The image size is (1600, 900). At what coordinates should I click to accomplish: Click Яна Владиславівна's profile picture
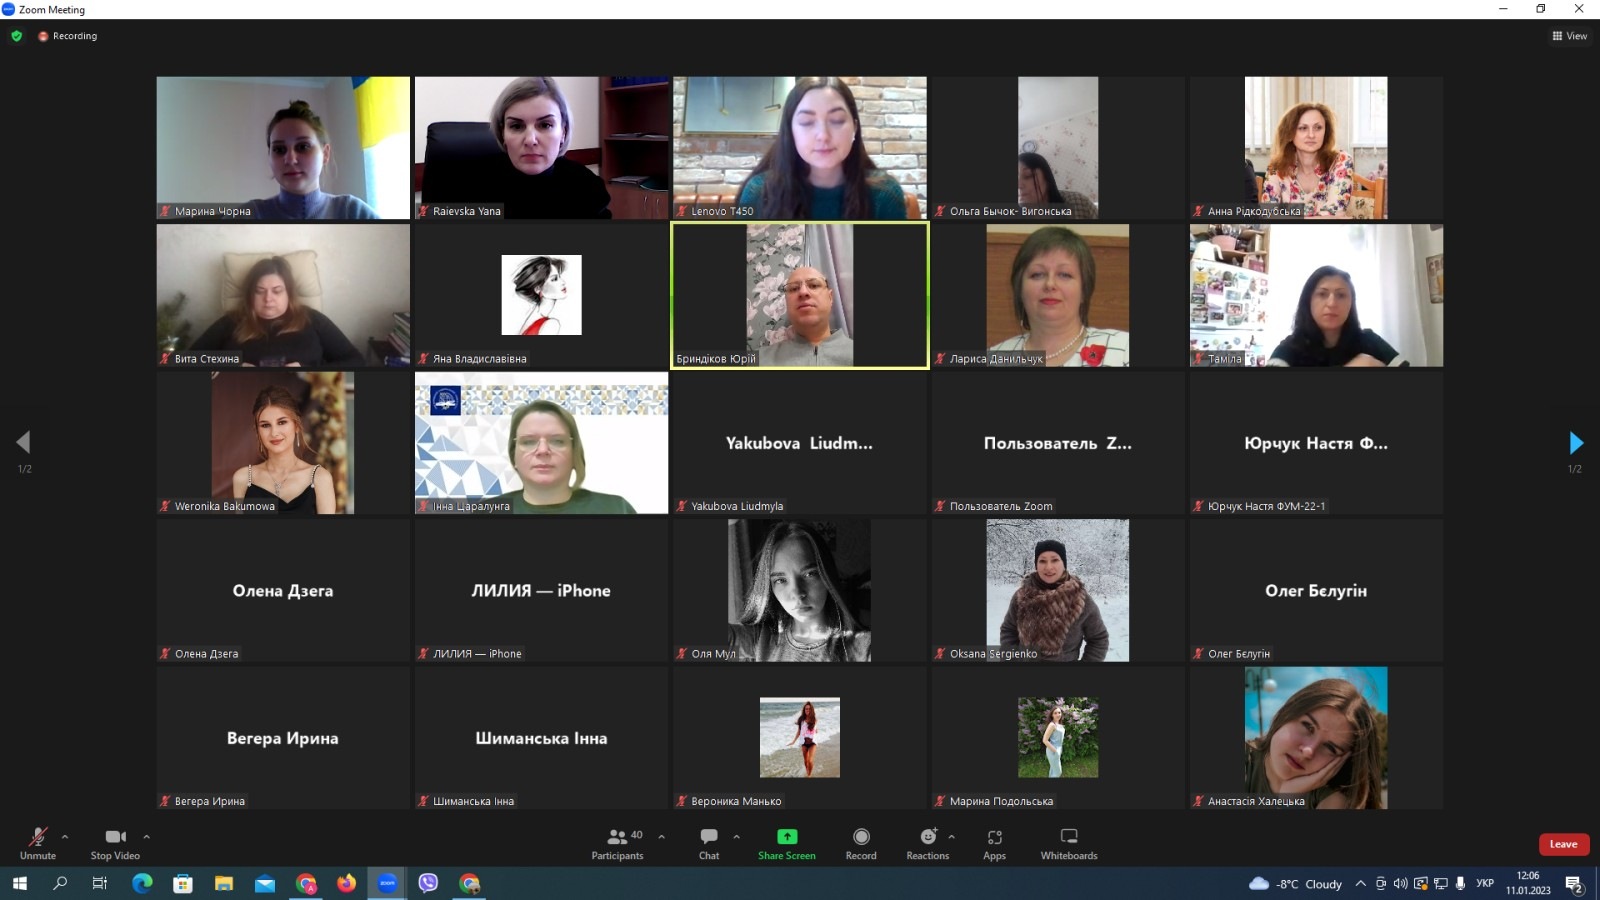tap(541, 295)
